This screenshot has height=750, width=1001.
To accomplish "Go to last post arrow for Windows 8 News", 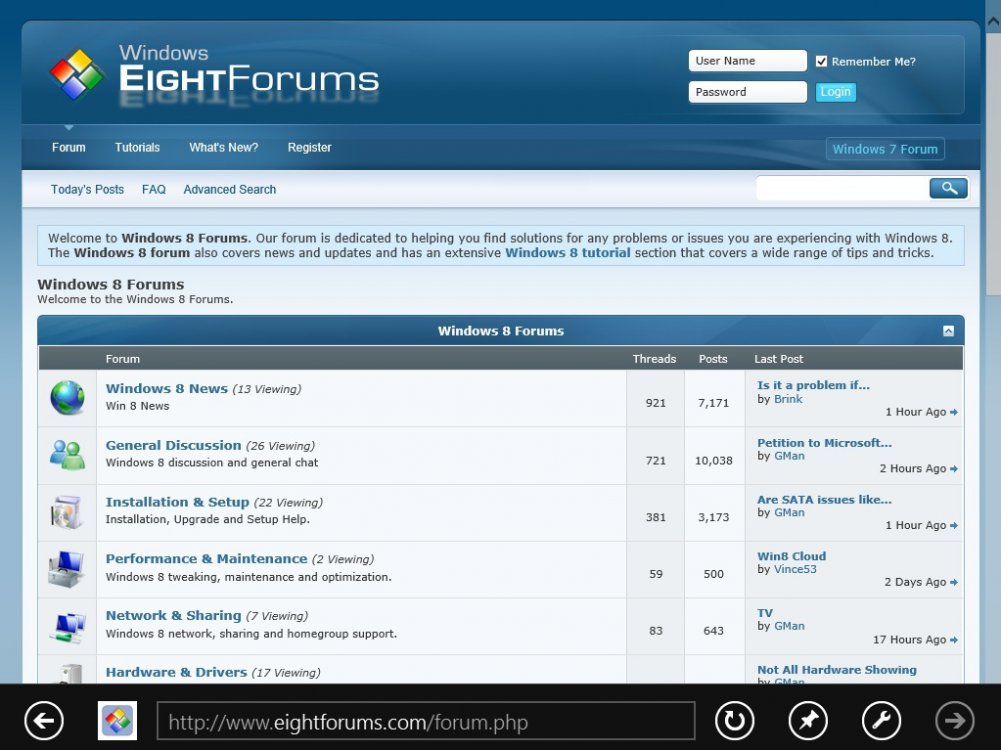I will point(954,412).
